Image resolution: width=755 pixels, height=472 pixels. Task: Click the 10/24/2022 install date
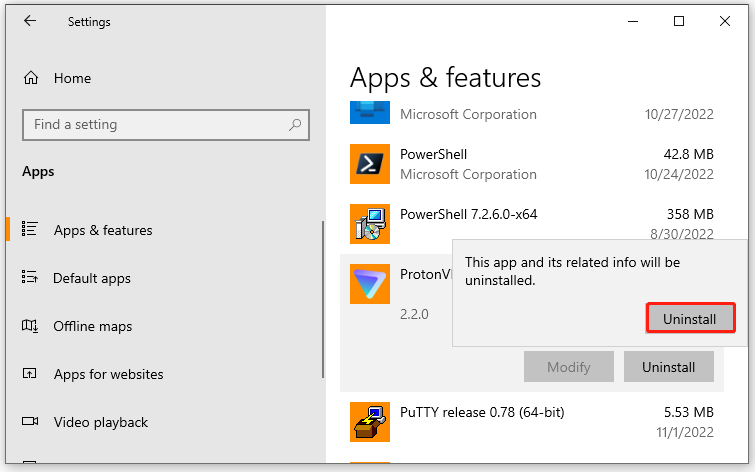(x=679, y=174)
